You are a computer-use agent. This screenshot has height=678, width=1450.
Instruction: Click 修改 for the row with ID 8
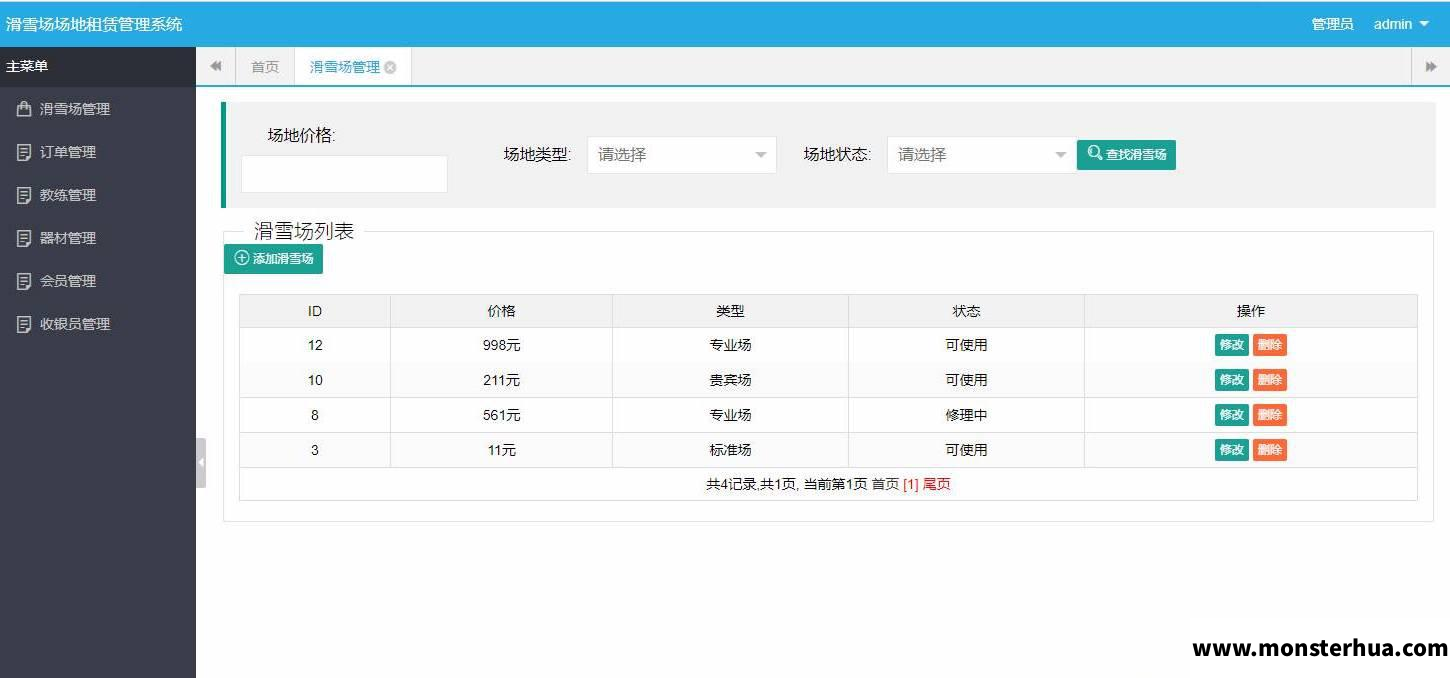coord(1231,415)
